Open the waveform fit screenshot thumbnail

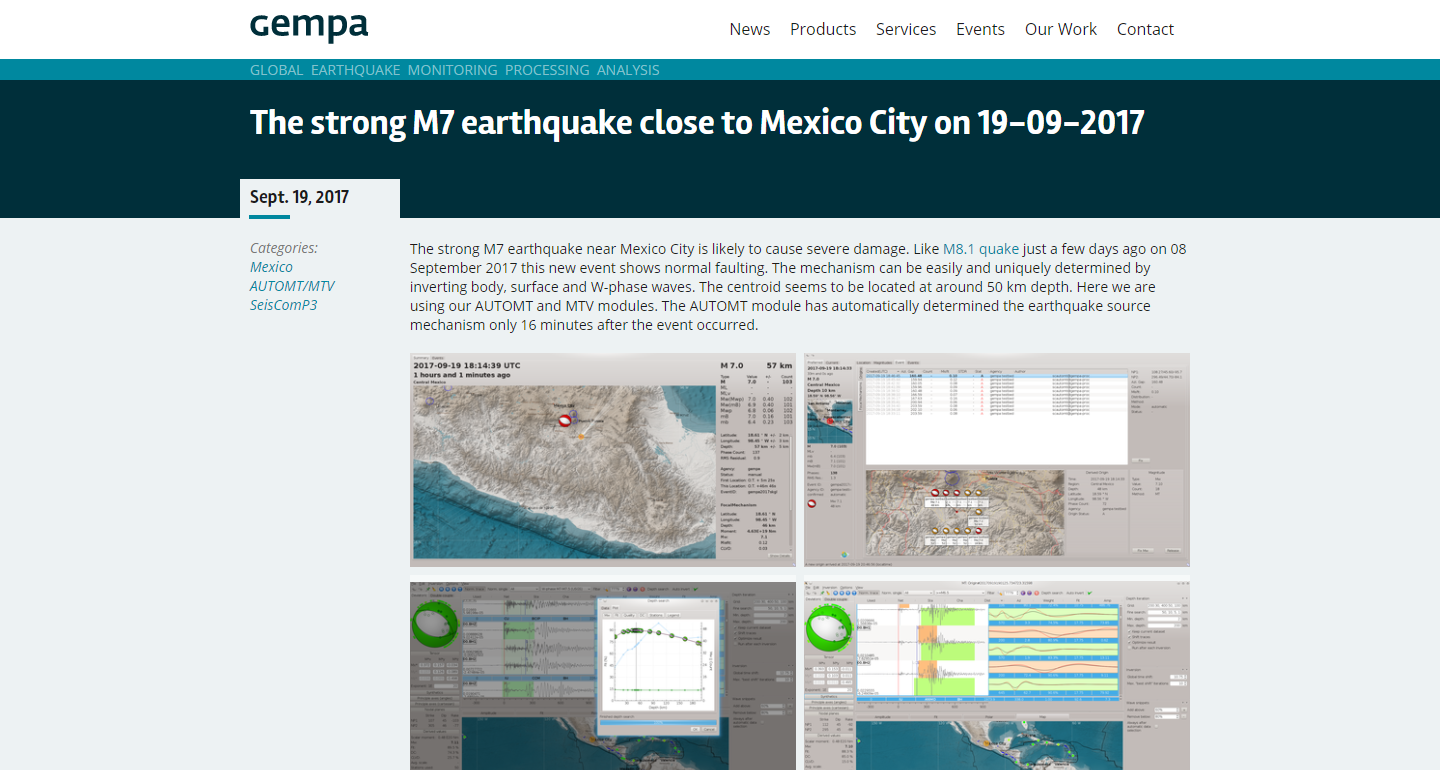coord(997,676)
